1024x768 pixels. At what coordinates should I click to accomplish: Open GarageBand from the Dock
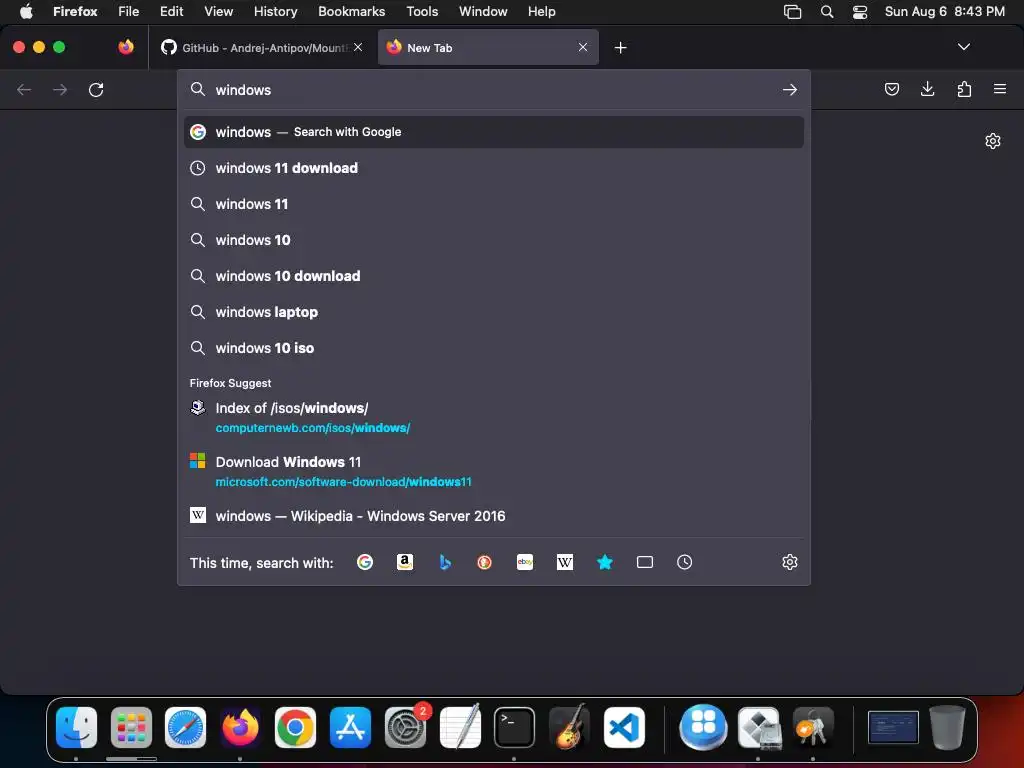point(569,728)
